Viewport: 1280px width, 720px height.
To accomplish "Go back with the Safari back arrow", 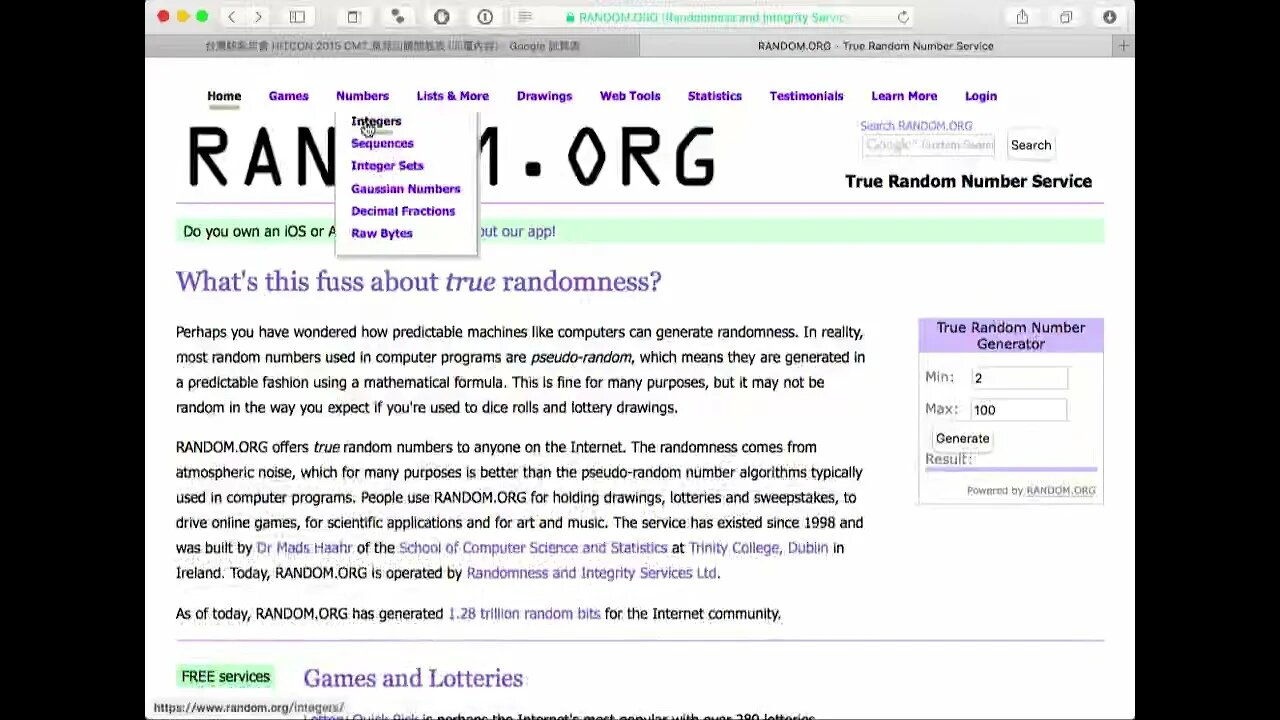I will [232, 17].
